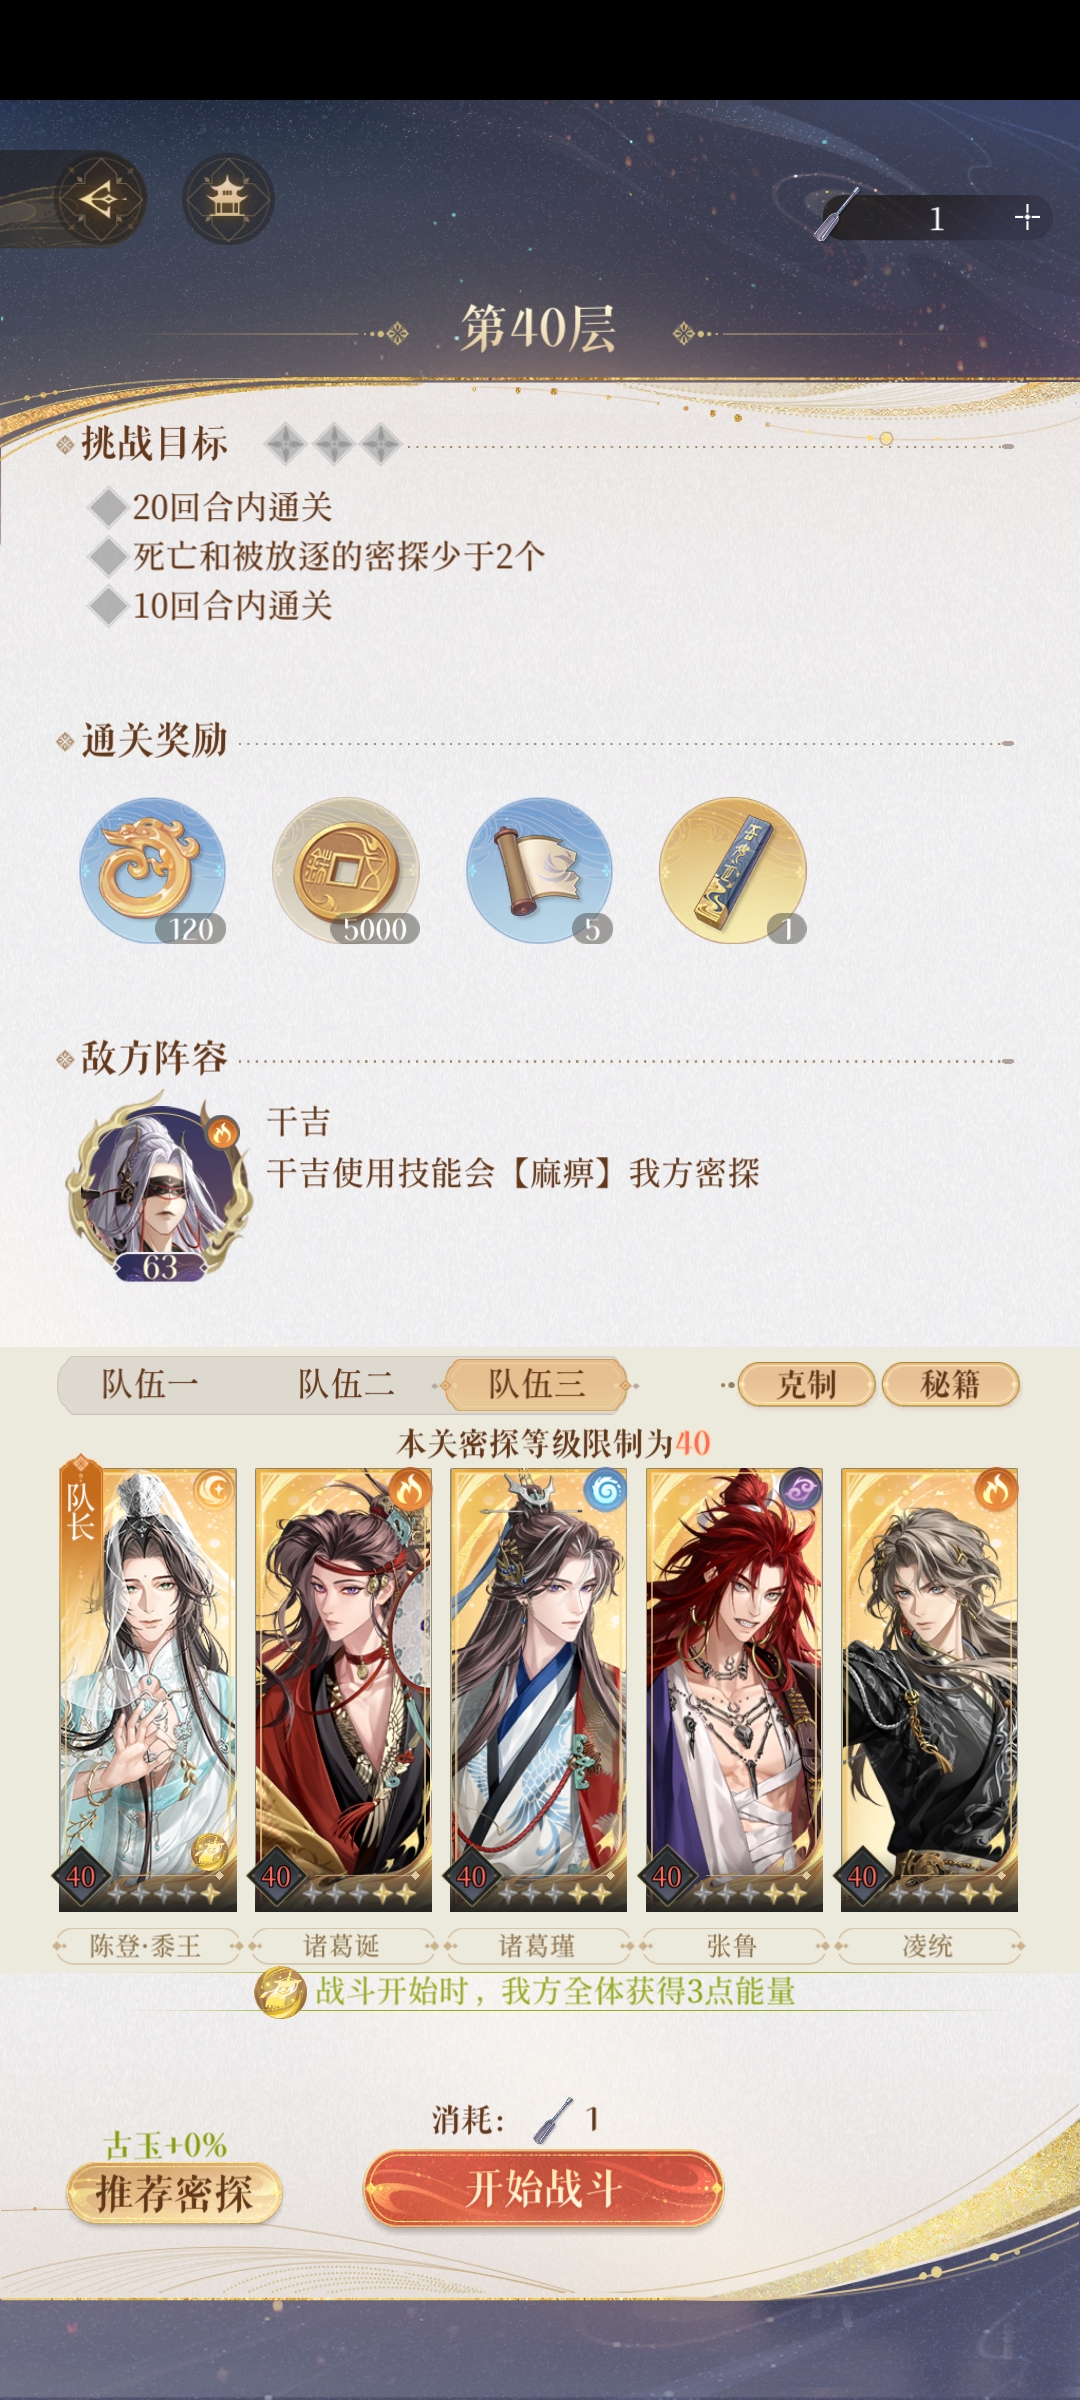
Task: Select character card 凌统
Action: (929, 1689)
